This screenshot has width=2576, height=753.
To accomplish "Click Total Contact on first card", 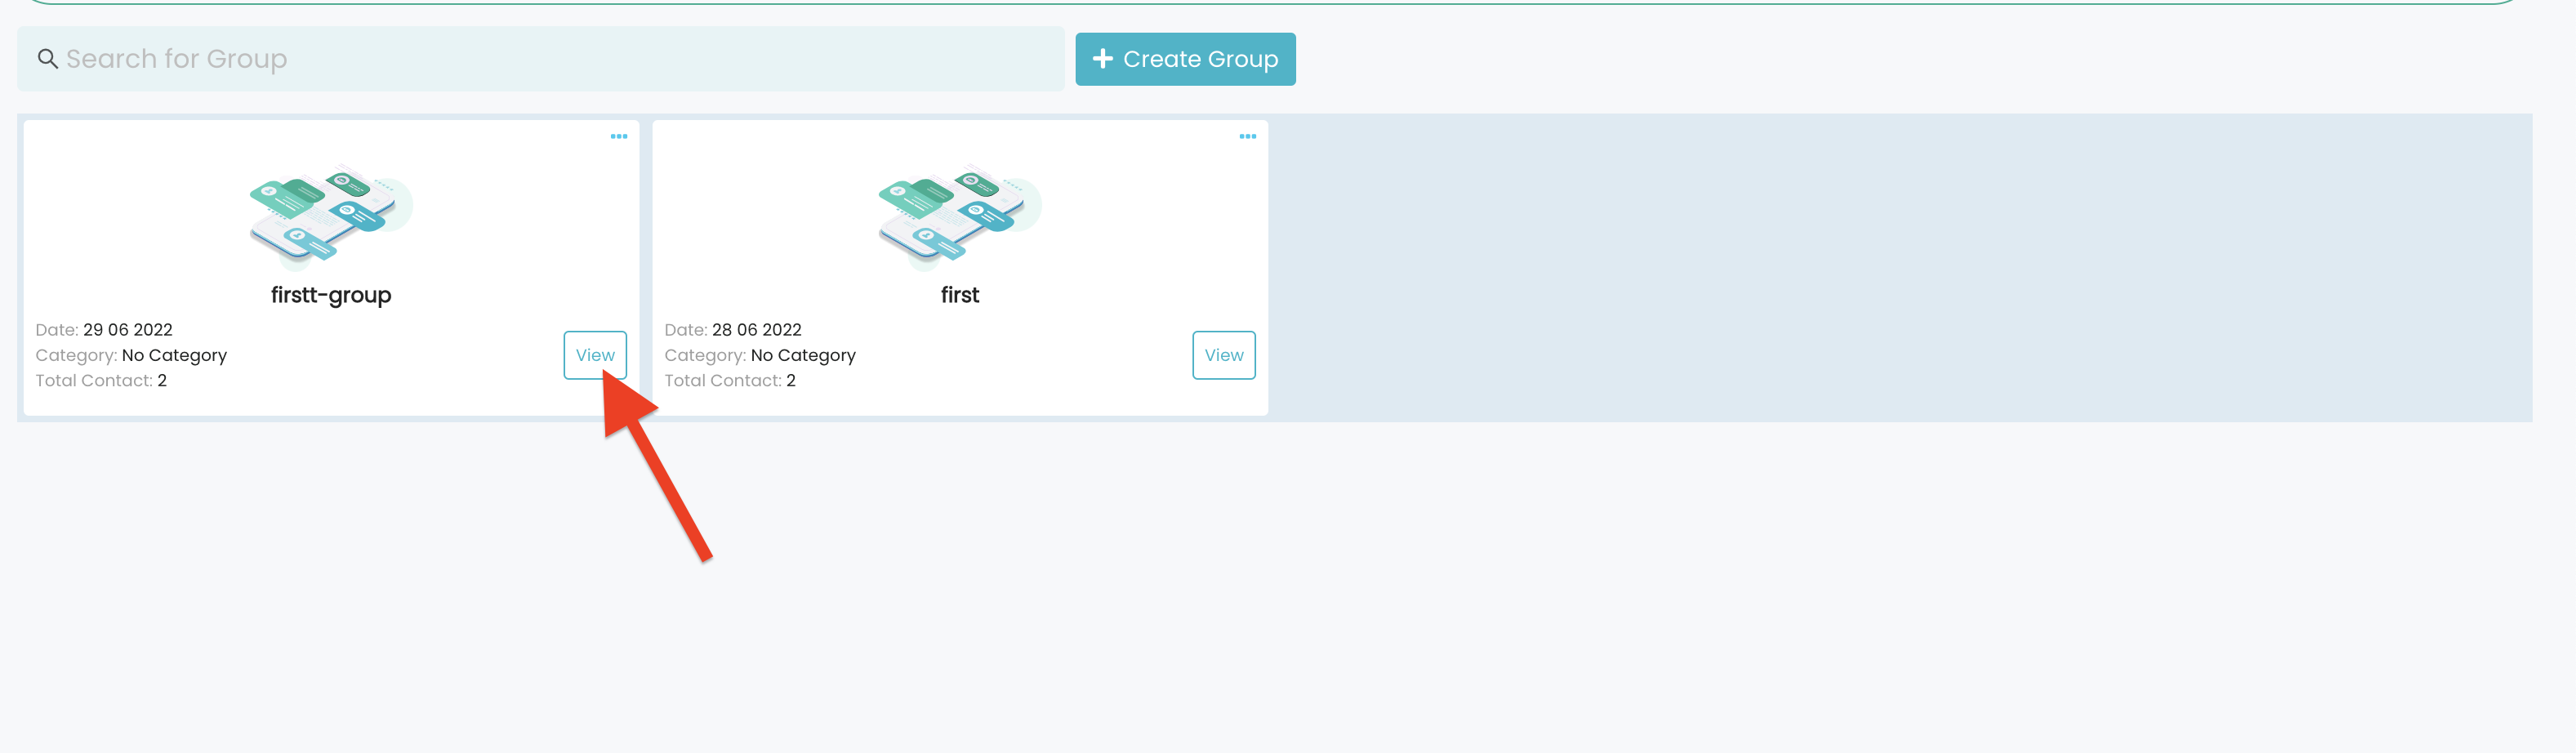I will point(730,381).
